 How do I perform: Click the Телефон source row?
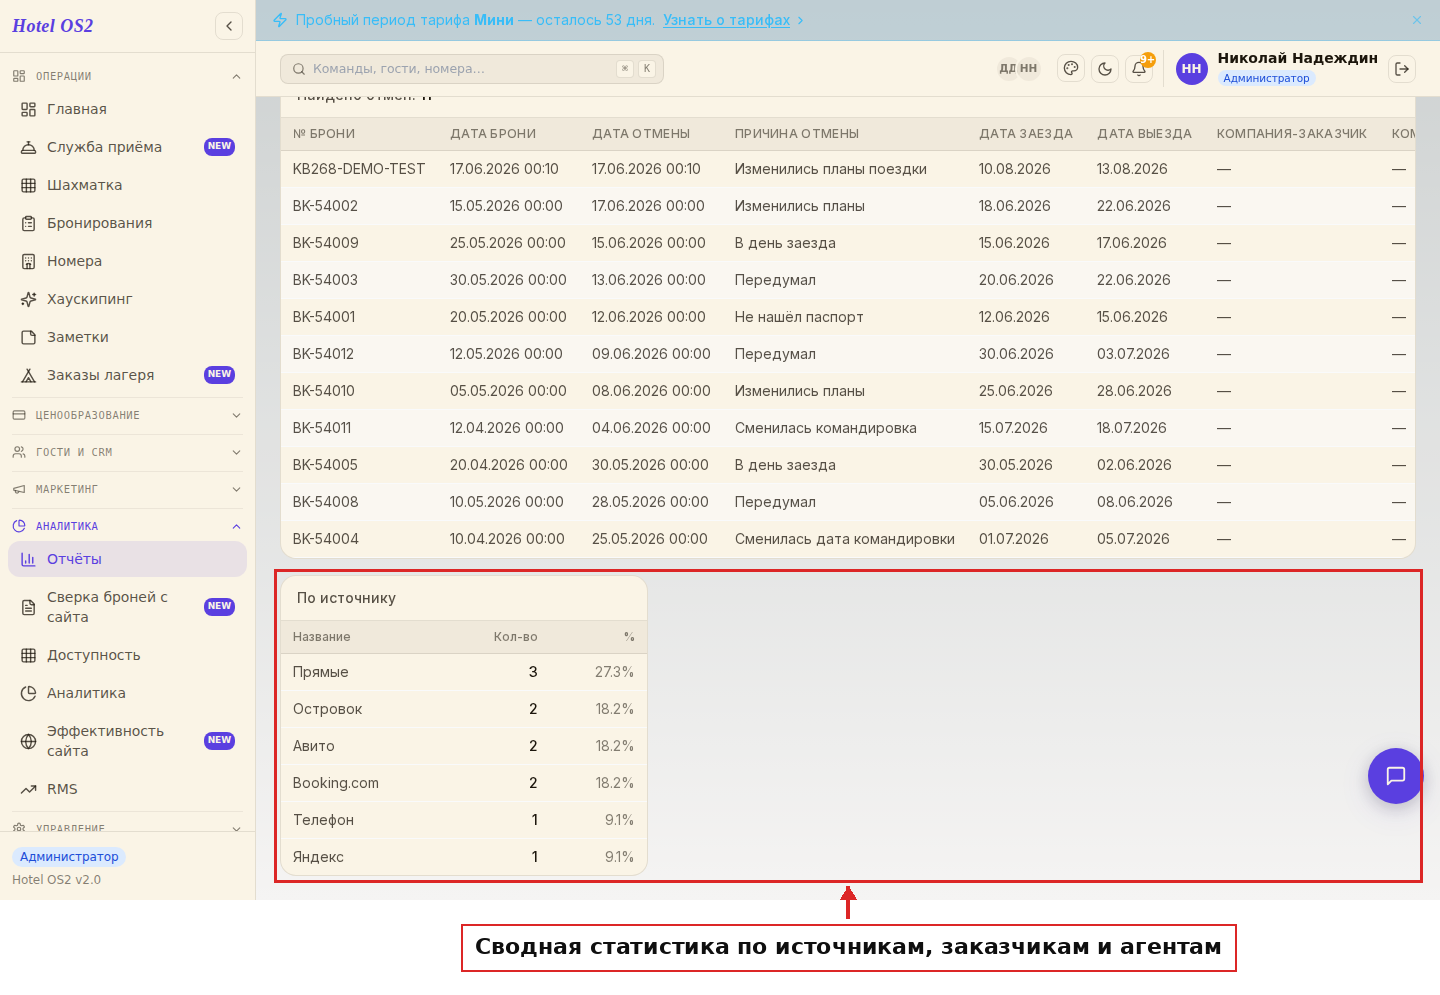(x=464, y=820)
